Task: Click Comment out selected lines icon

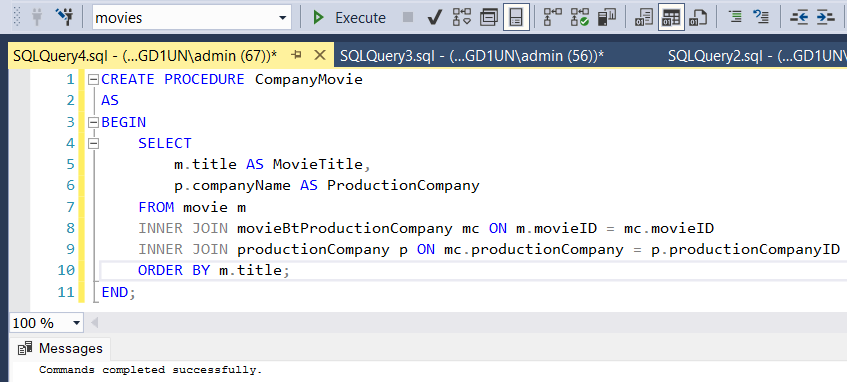Action: (x=735, y=18)
